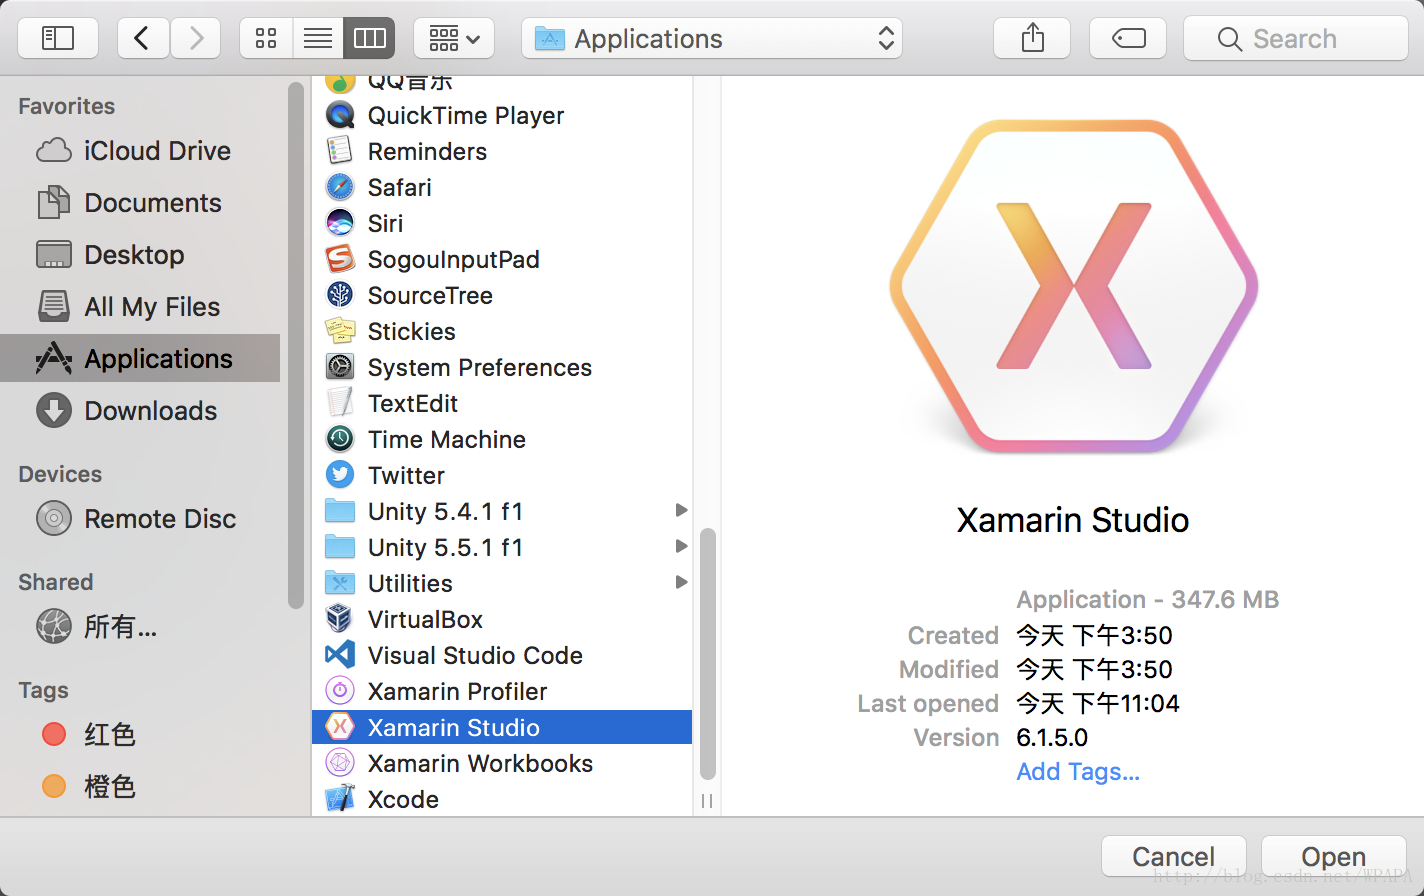Select the red 红色 tag
The height and width of the screenshot is (896, 1424).
pyautogui.click(x=140, y=735)
